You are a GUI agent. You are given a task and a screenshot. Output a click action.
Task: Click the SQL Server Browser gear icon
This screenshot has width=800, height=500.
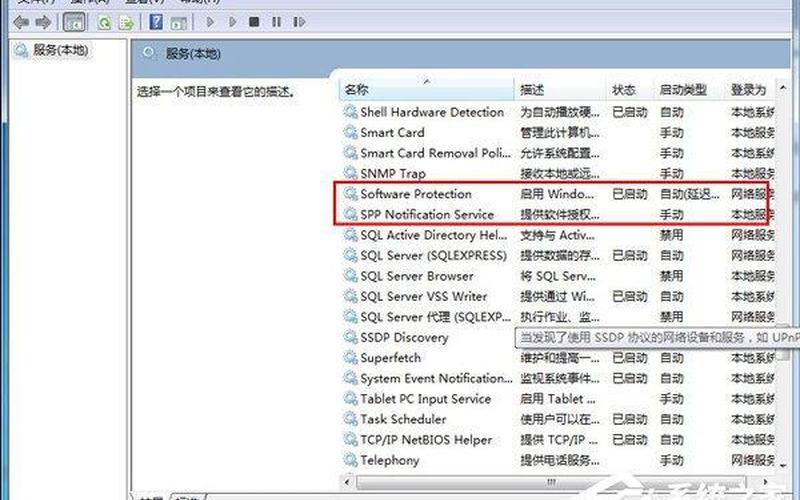tap(350, 276)
